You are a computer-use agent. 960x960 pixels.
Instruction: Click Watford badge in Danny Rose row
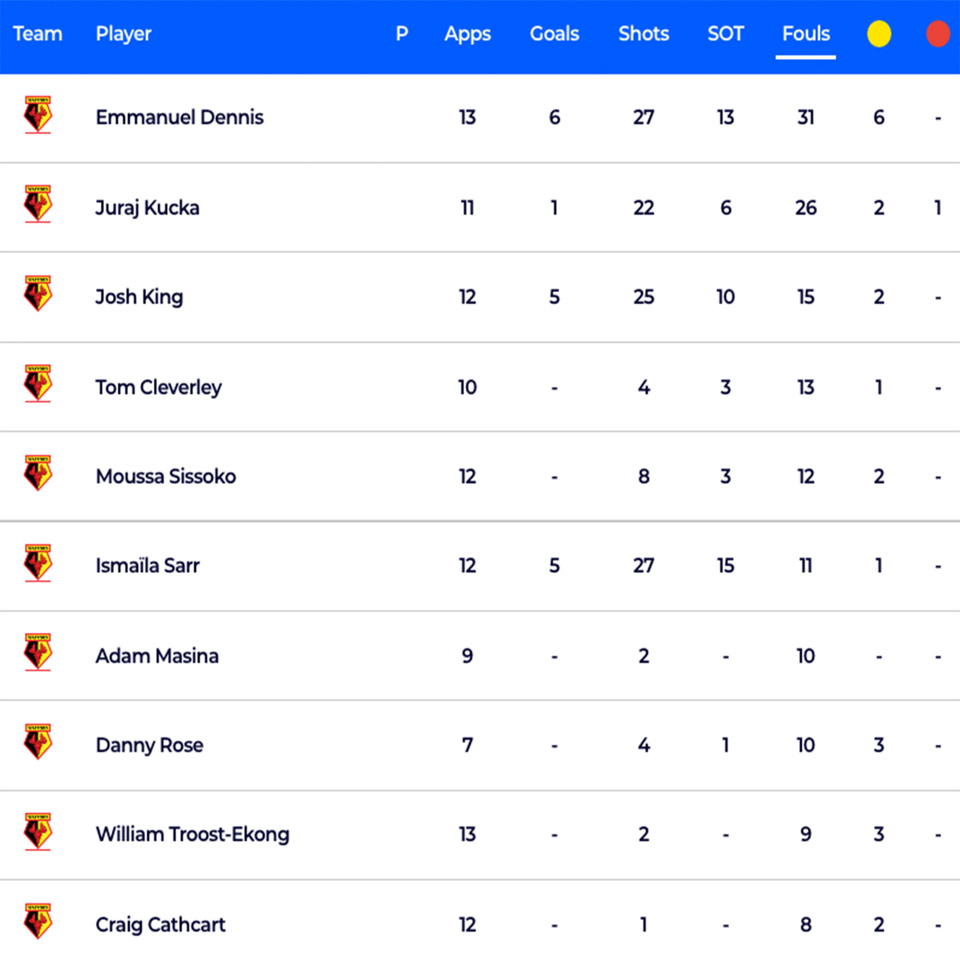37,742
